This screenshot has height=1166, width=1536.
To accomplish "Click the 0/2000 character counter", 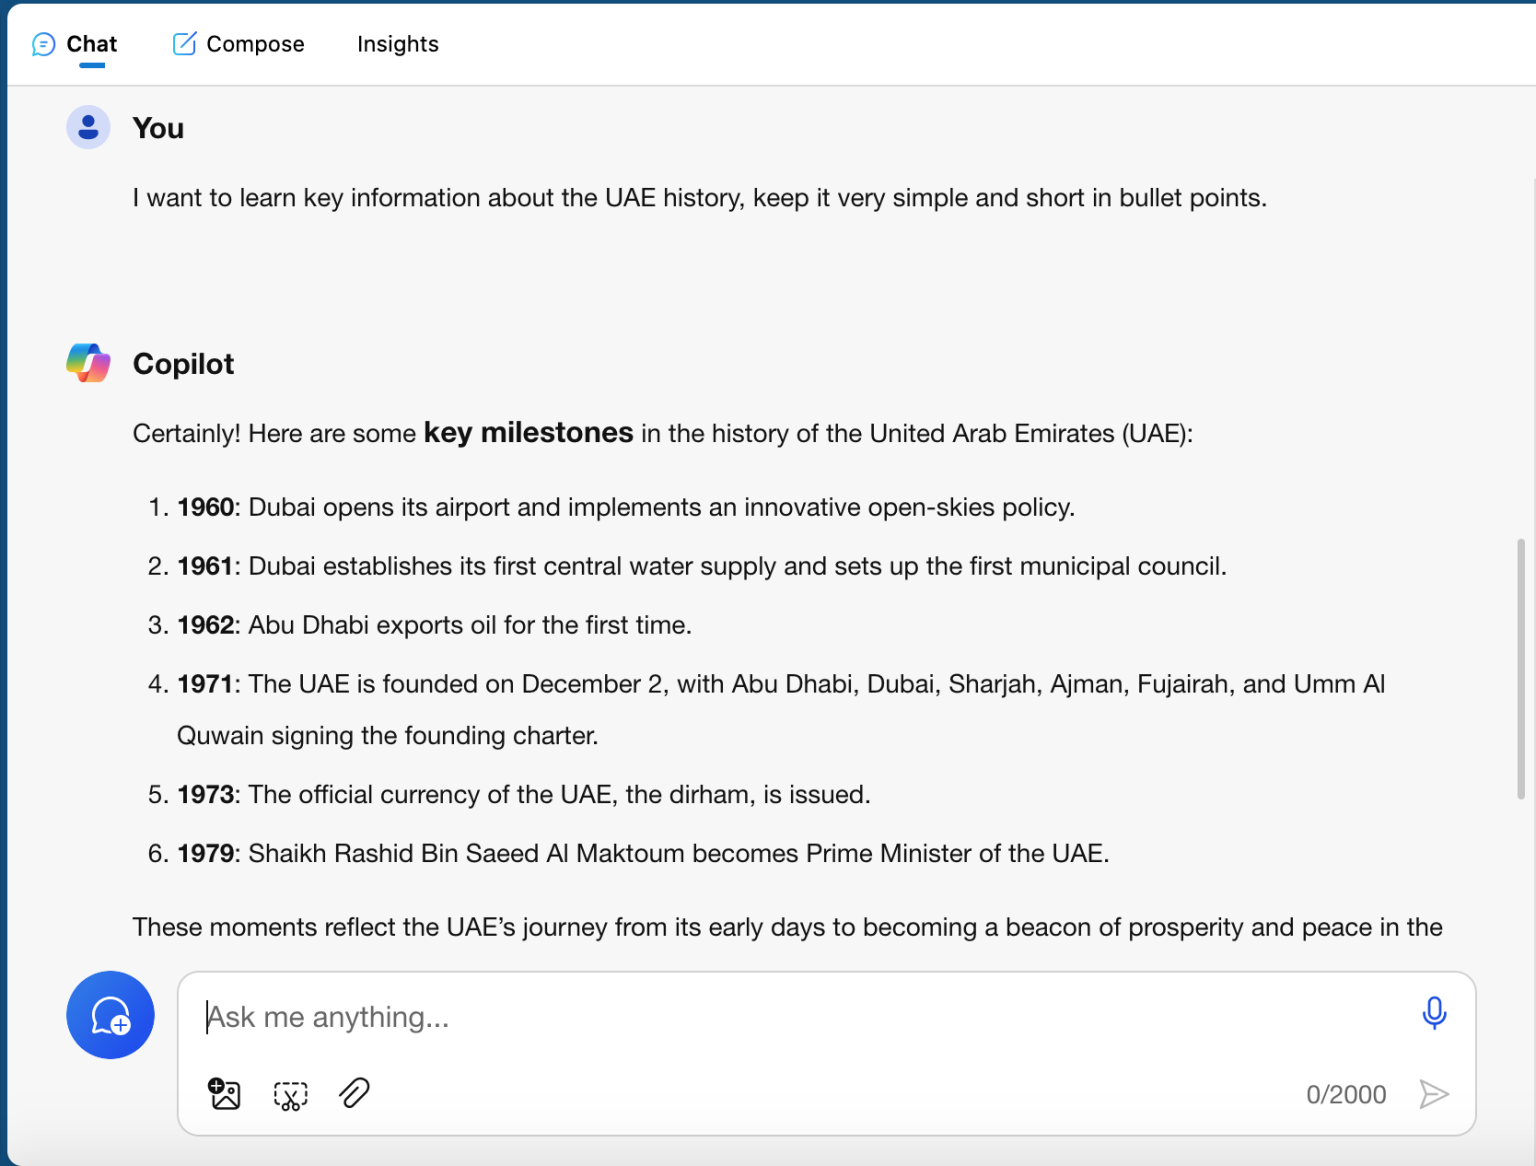I will tap(1346, 1095).
